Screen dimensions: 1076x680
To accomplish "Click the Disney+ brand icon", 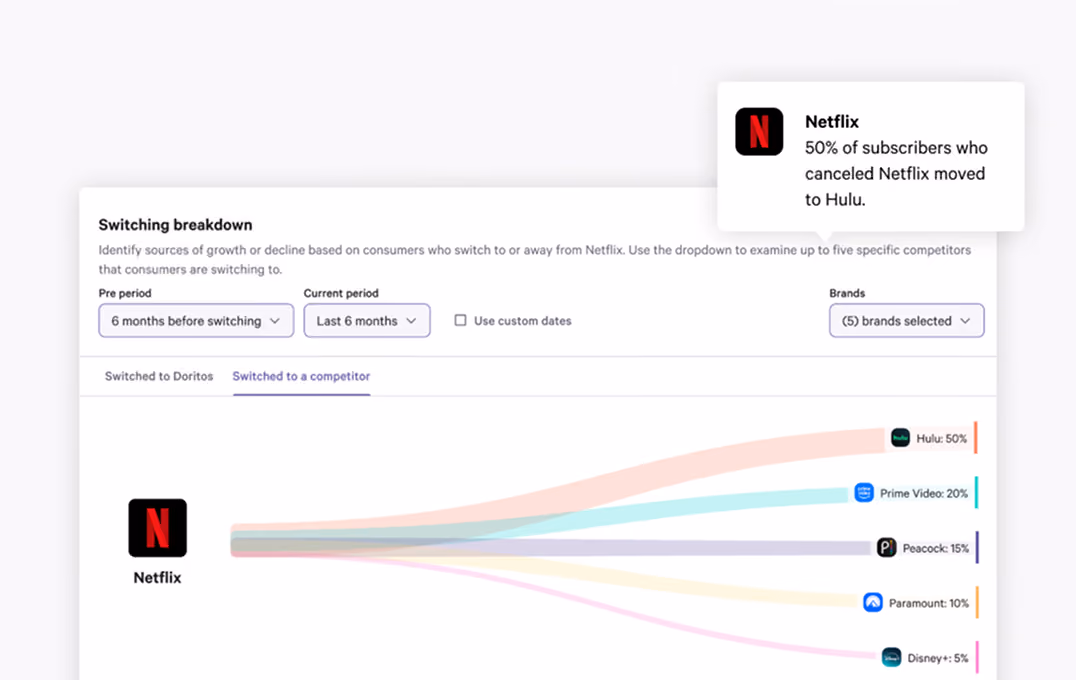I will [891, 657].
